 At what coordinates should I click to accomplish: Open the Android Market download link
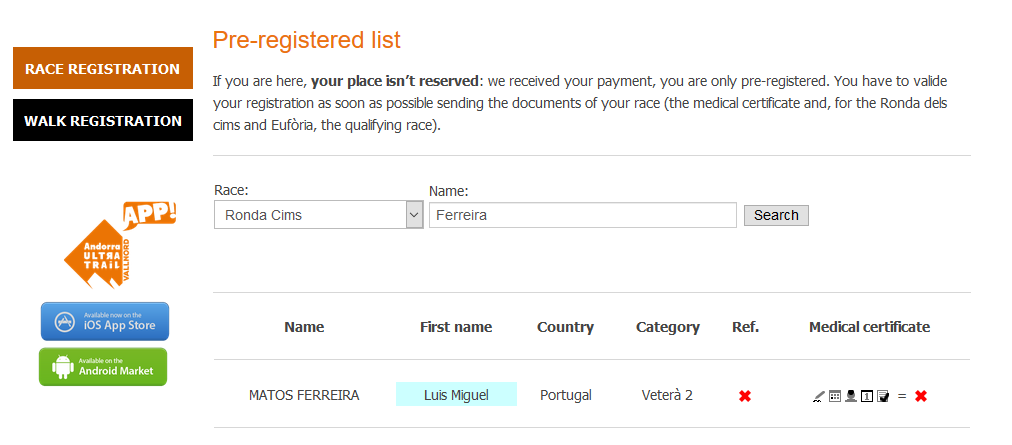click(104, 367)
